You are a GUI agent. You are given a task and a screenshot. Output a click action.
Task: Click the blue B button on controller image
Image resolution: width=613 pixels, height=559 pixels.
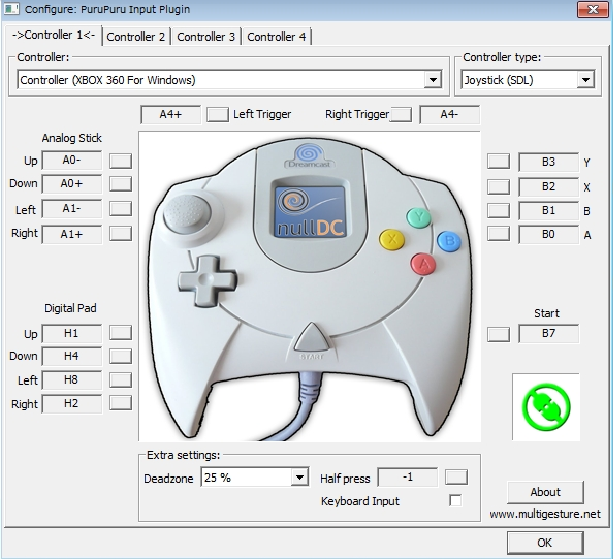pyautogui.click(x=449, y=241)
